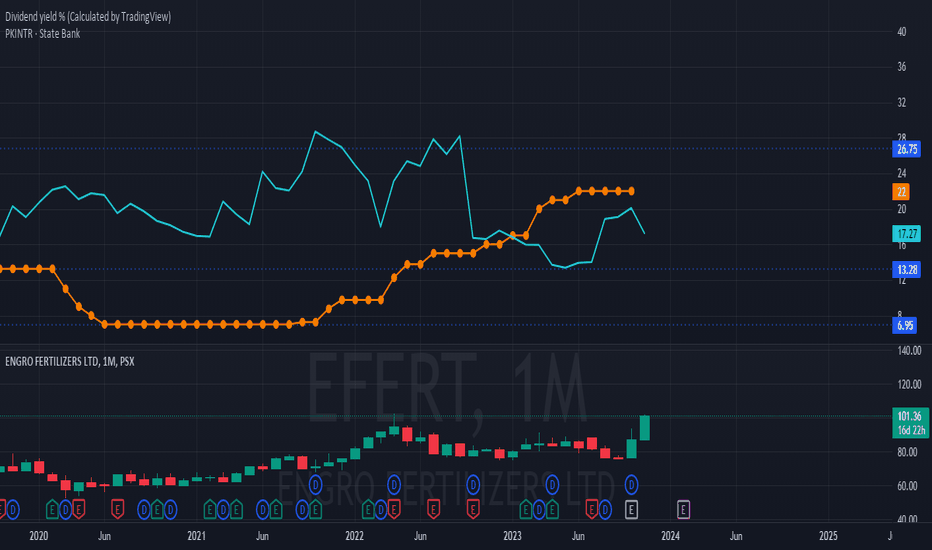
Task: Click the 6.95 blue price line label
Action: click(x=905, y=325)
